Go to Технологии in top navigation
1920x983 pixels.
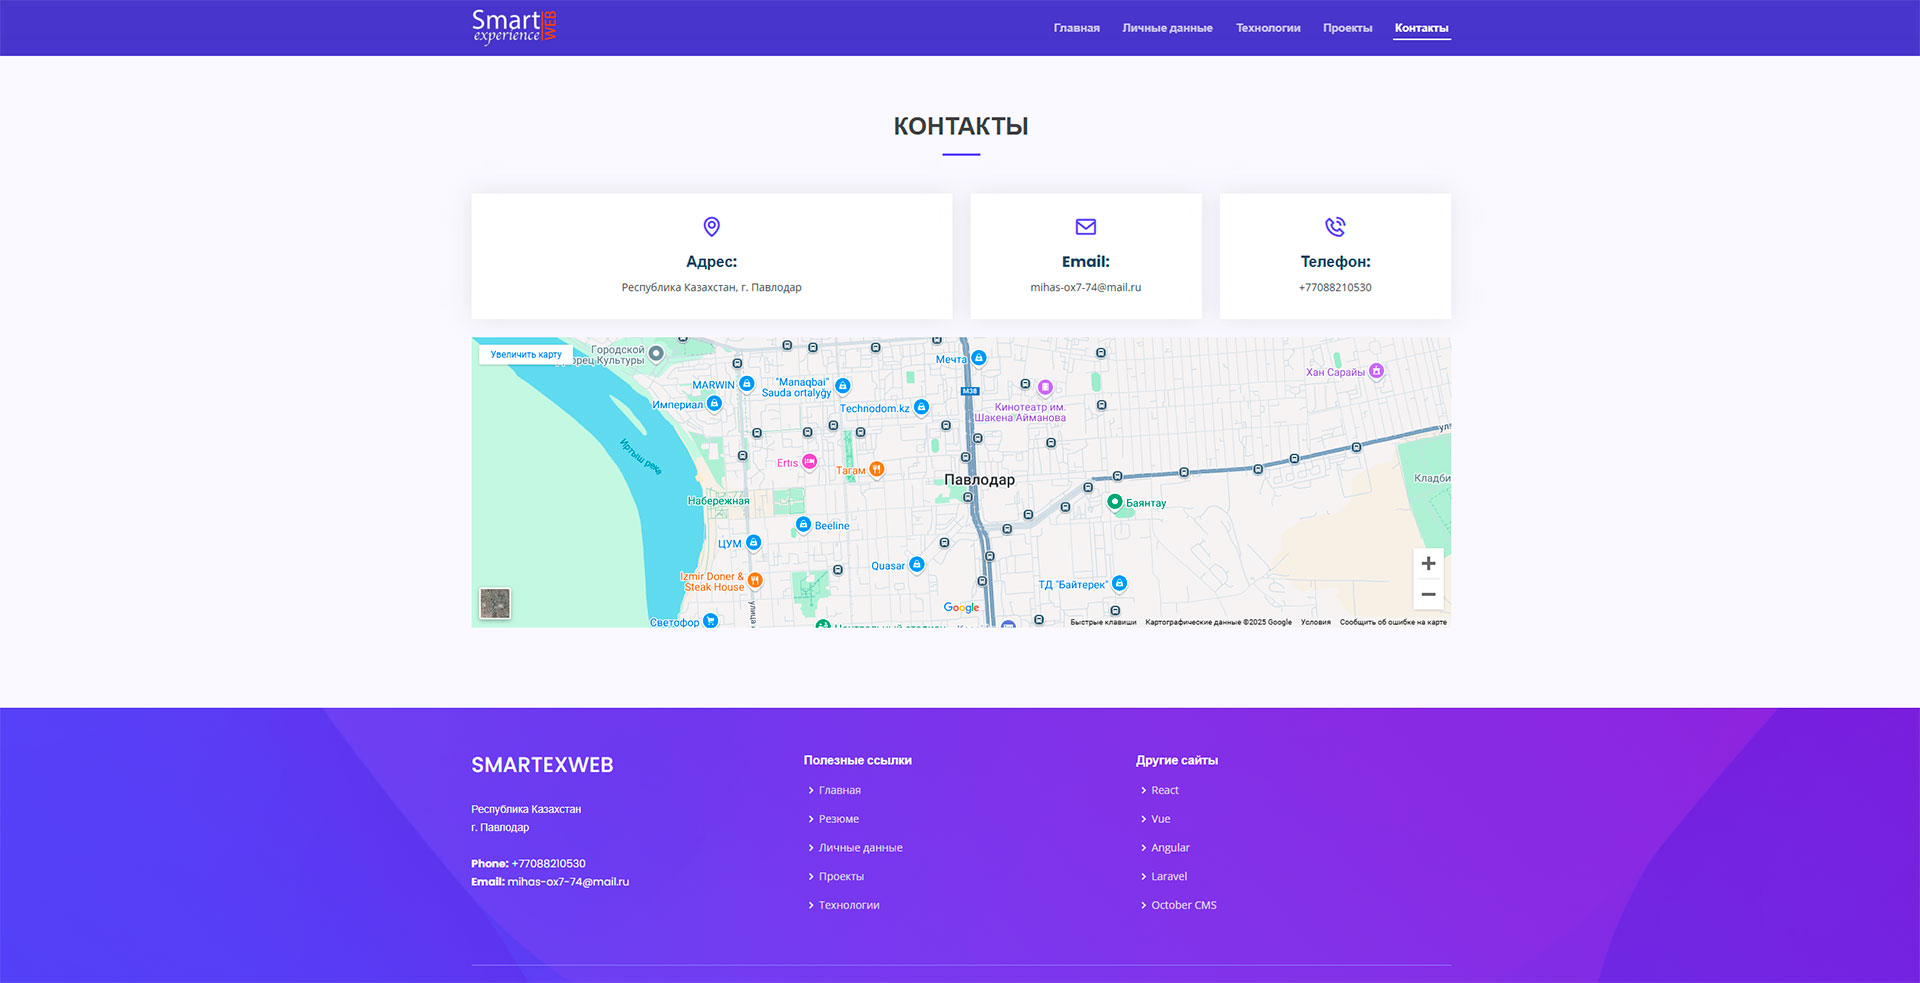point(1267,28)
